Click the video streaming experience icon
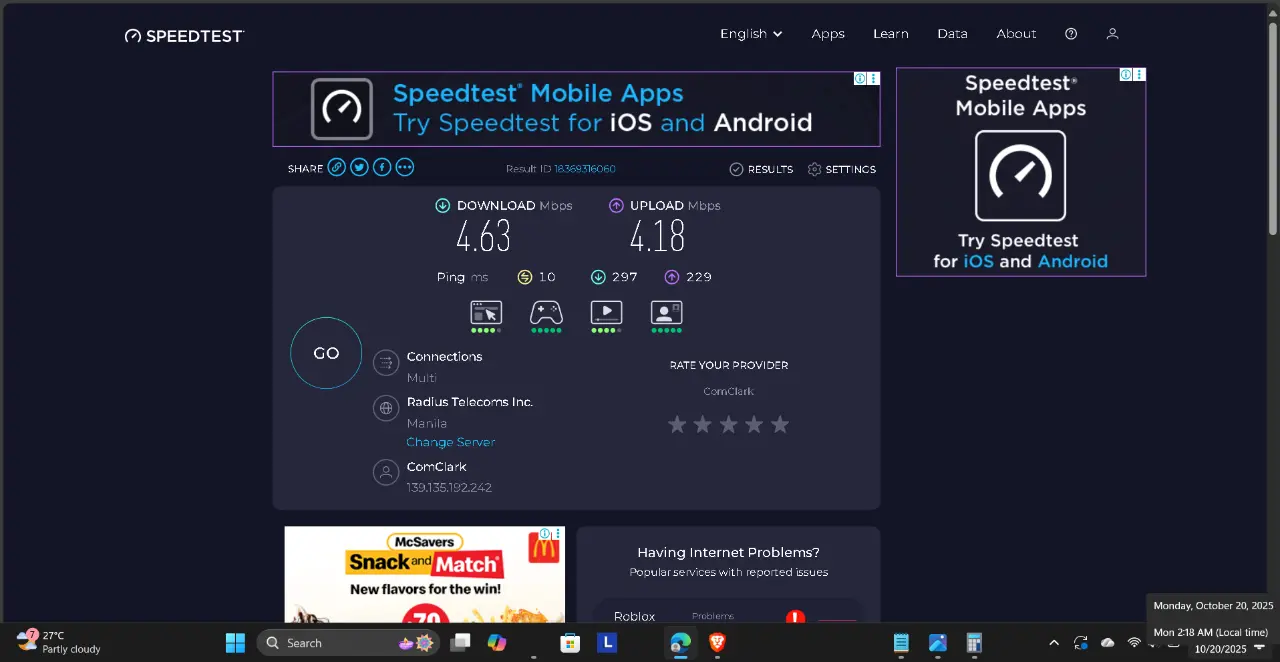1280x662 pixels. point(606,313)
